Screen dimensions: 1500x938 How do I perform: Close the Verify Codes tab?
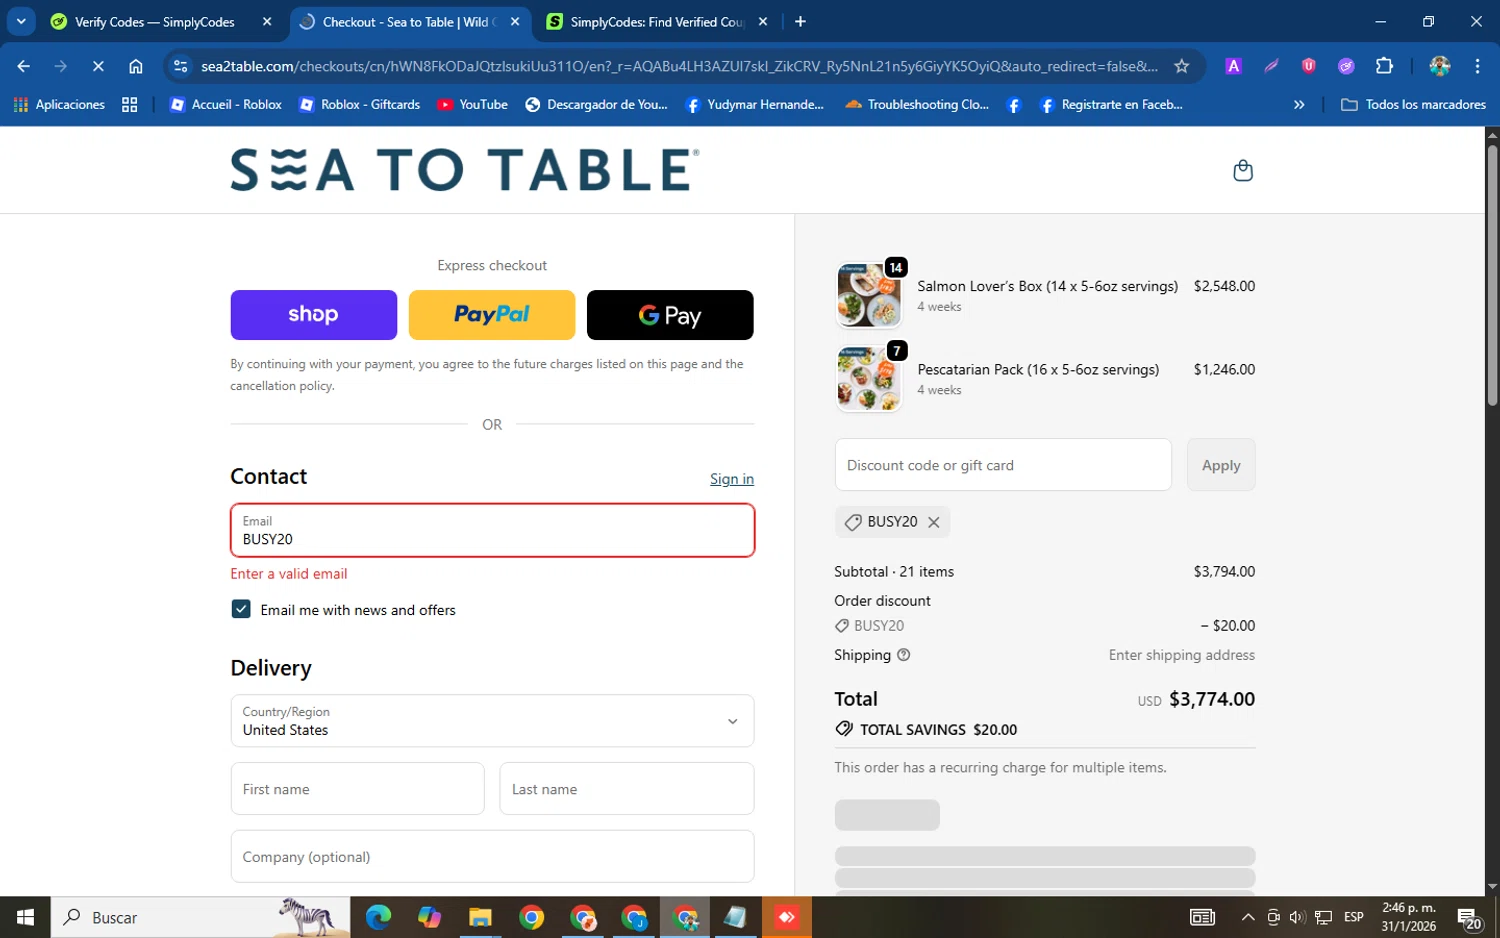coord(267,22)
